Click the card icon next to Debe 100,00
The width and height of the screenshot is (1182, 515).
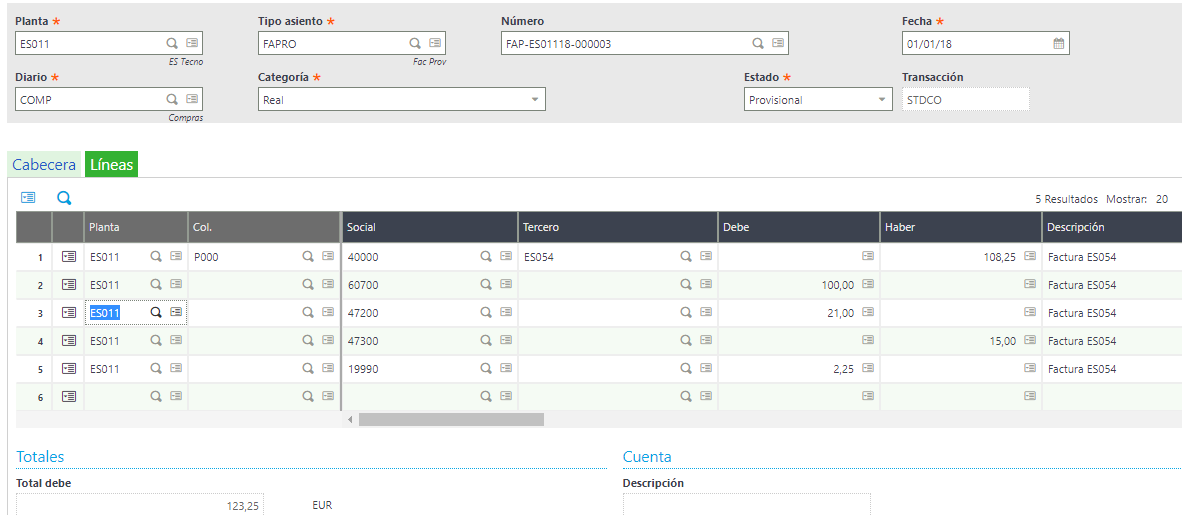click(868, 284)
